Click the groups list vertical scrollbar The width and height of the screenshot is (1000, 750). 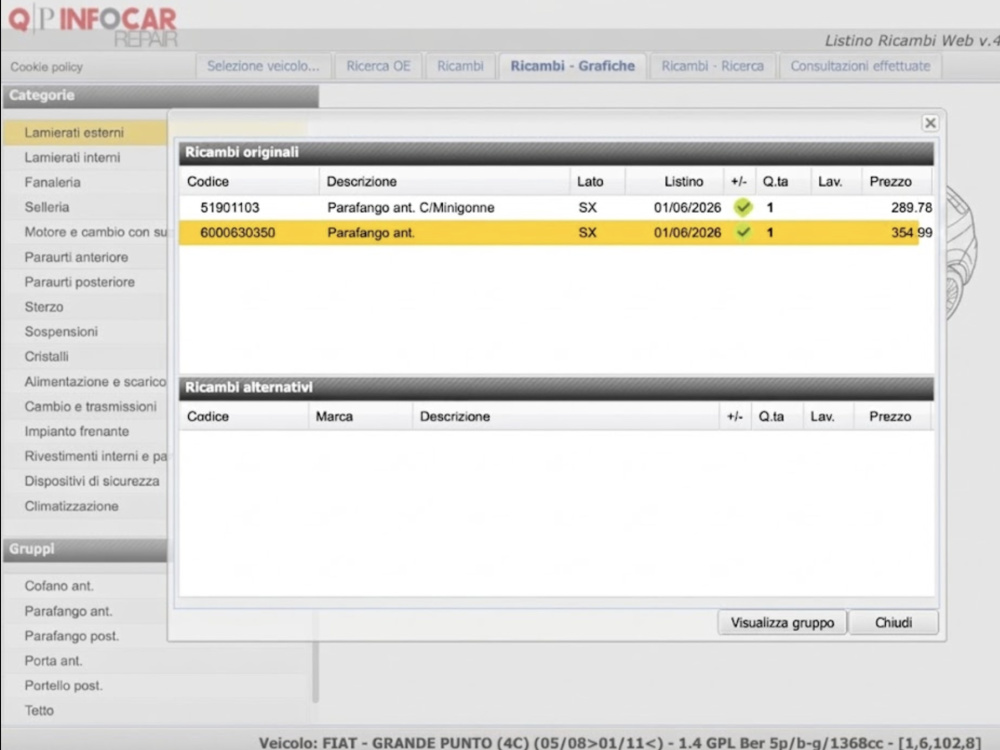pyautogui.click(x=315, y=671)
